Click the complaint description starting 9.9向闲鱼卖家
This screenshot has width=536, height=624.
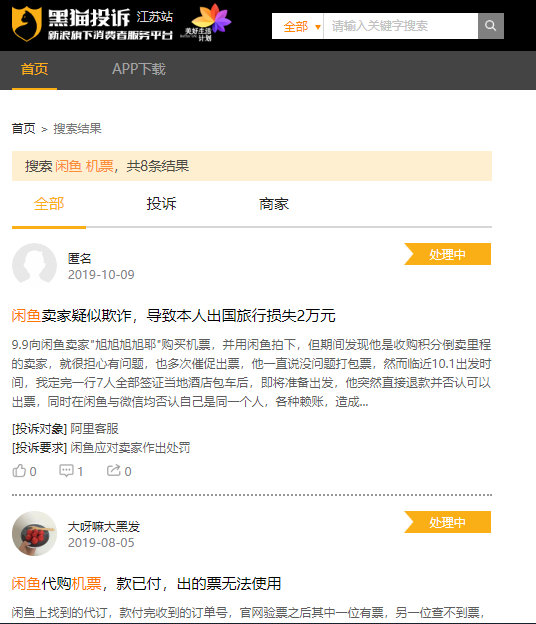251,373
